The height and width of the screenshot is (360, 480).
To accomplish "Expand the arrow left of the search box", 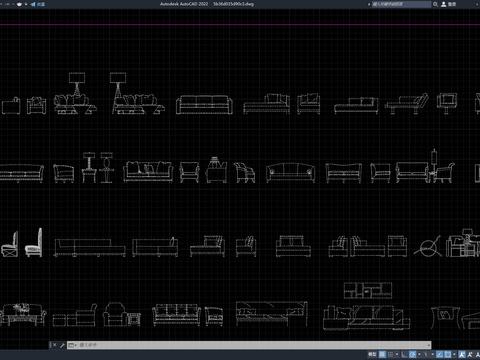I will (369, 4).
